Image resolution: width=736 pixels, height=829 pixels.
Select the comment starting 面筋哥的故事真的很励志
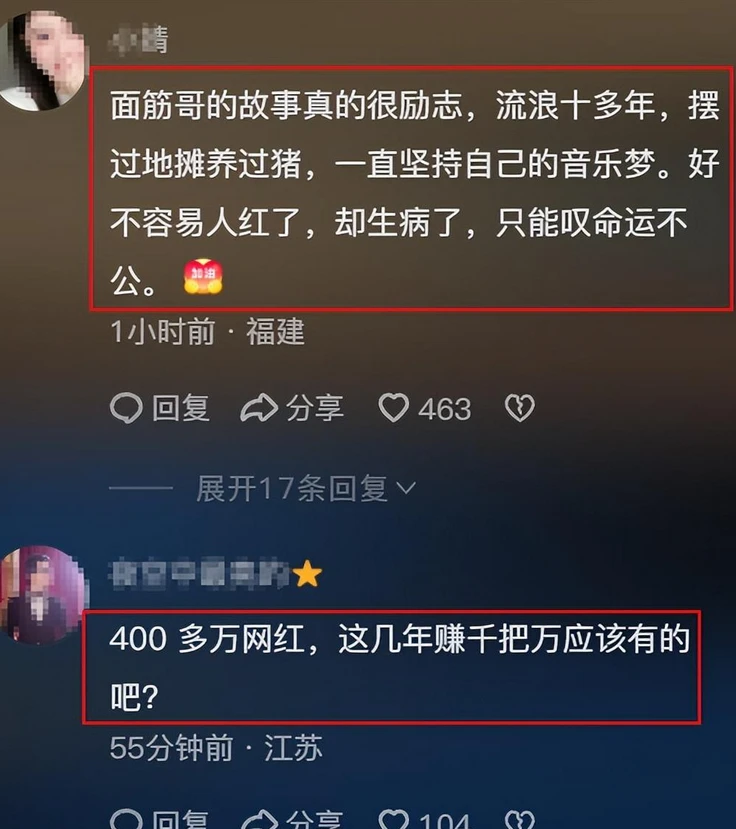click(413, 188)
